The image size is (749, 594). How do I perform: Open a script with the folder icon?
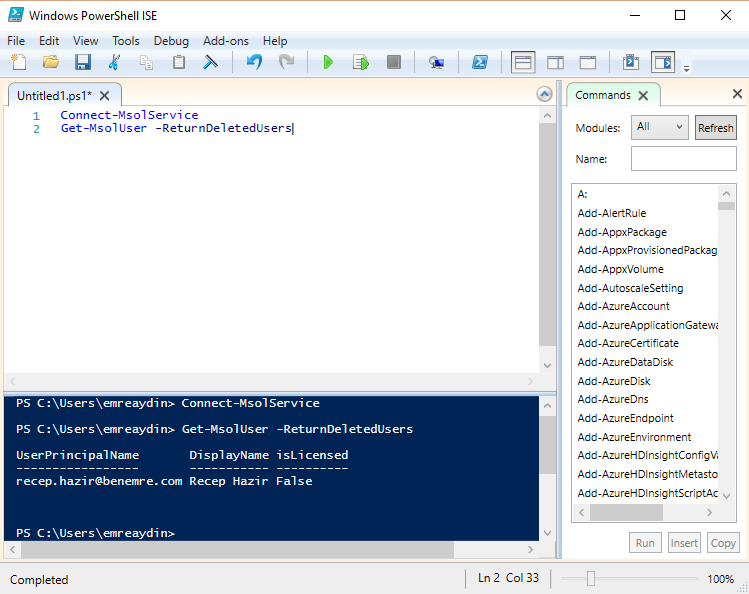pos(51,62)
